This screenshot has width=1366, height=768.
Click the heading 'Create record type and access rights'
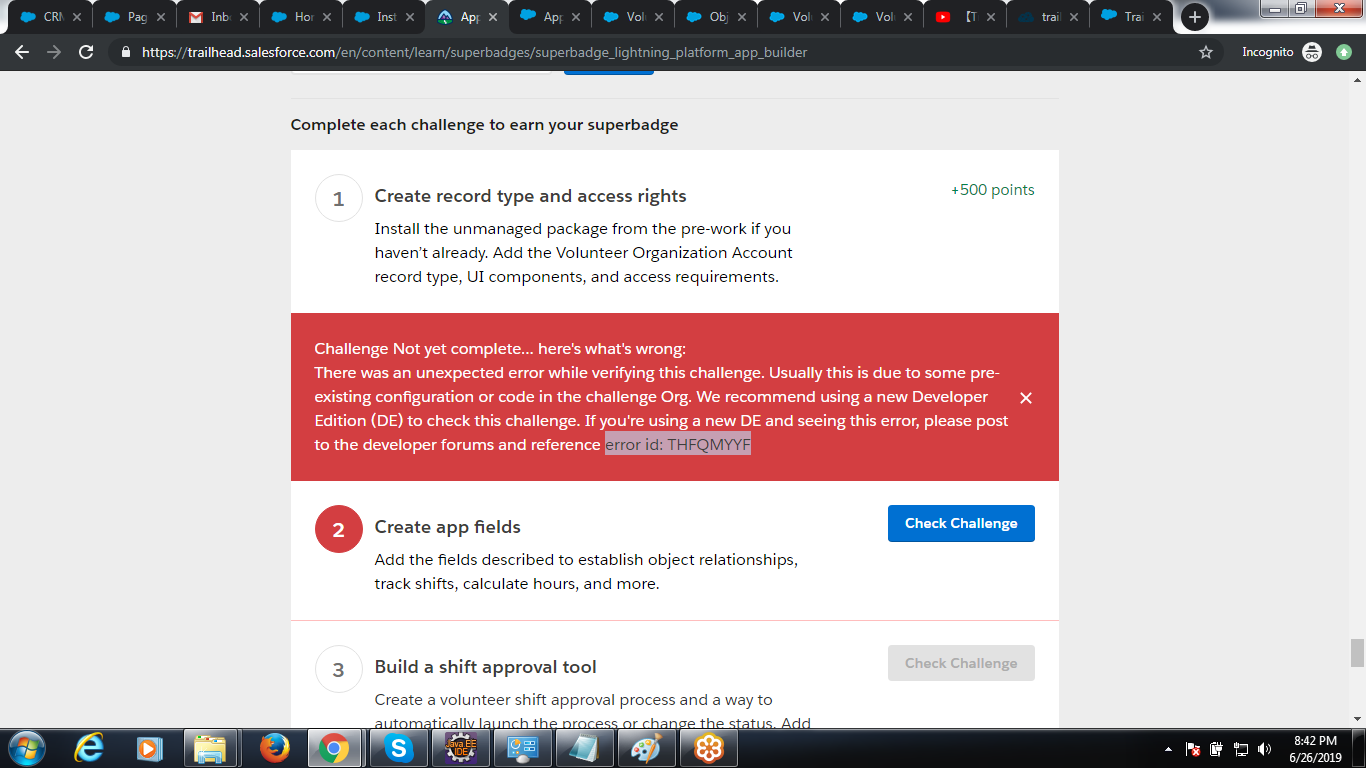530,196
